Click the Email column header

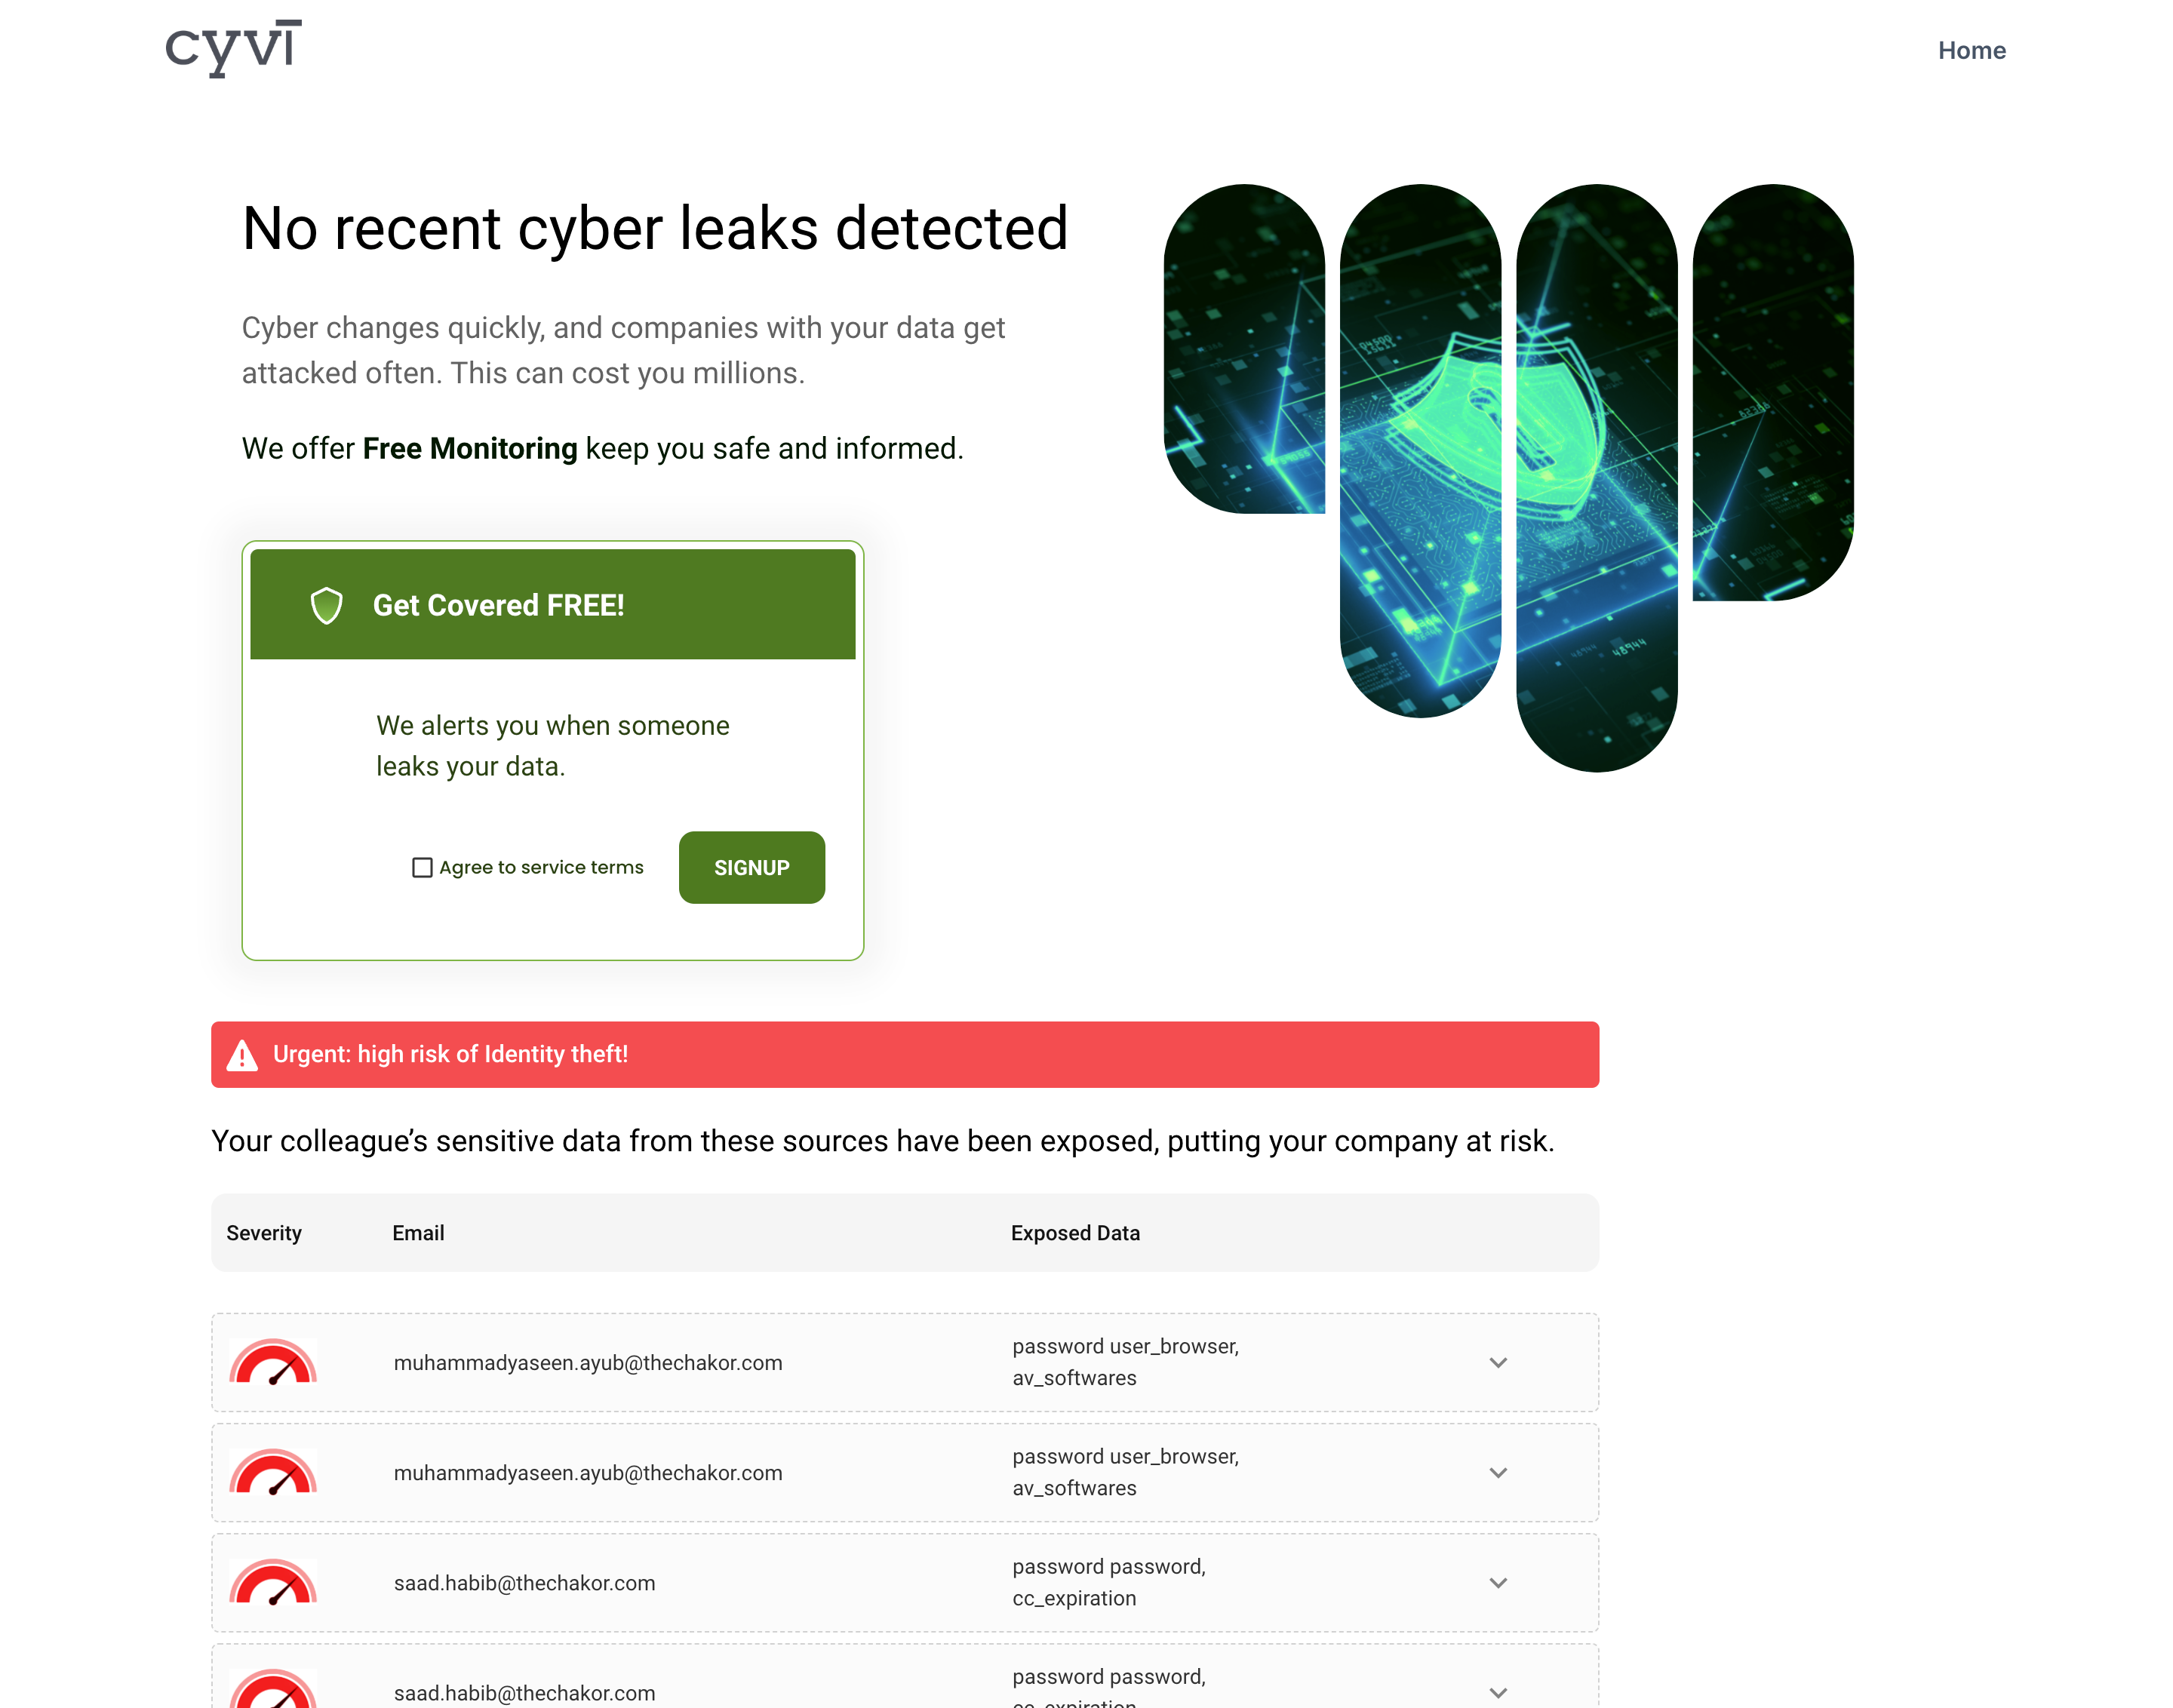pos(418,1233)
